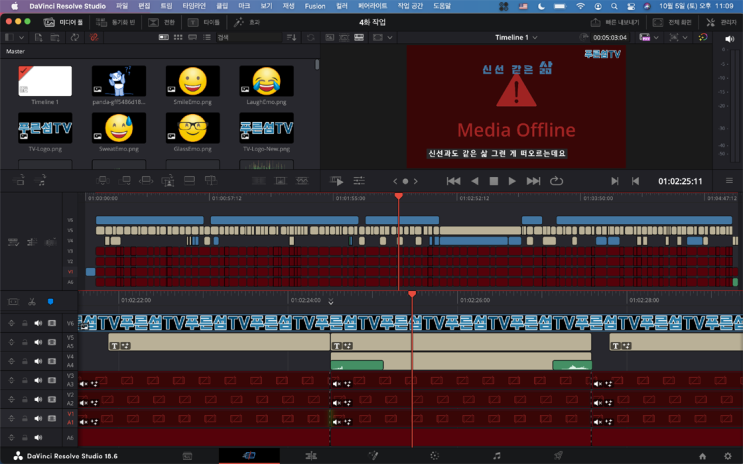Image resolution: width=743 pixels, height=464 pixels.
Task: Mute the V6 track speaker icon
Action: point(38,323)
